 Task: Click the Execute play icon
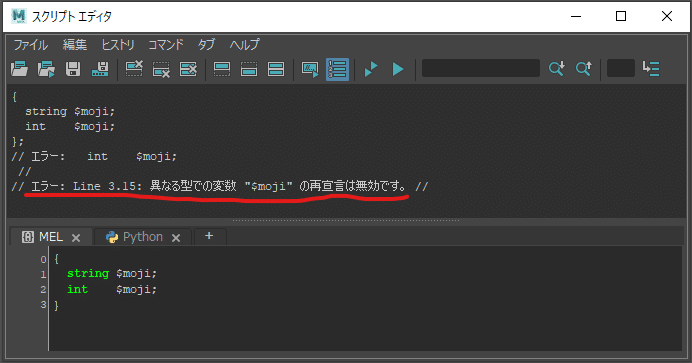click(398, 69)
